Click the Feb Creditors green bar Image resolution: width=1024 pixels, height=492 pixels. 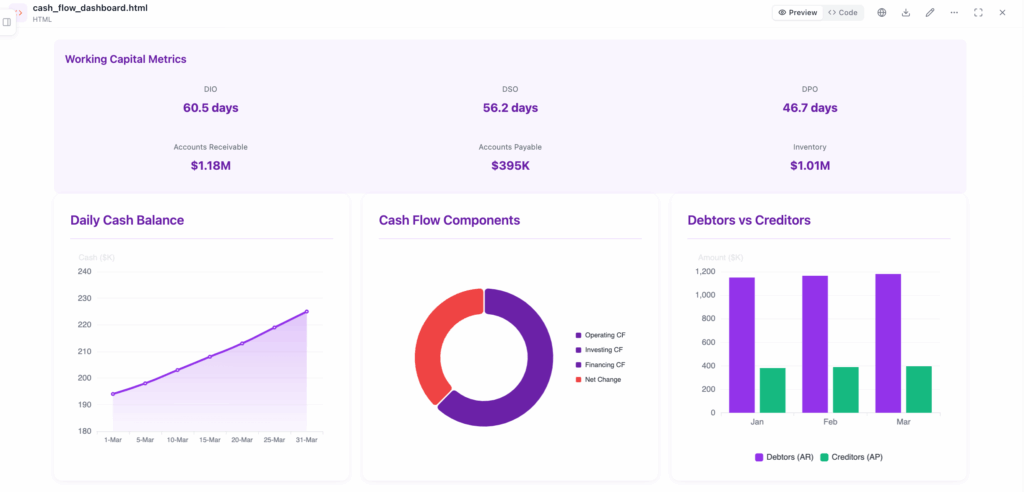845,390
